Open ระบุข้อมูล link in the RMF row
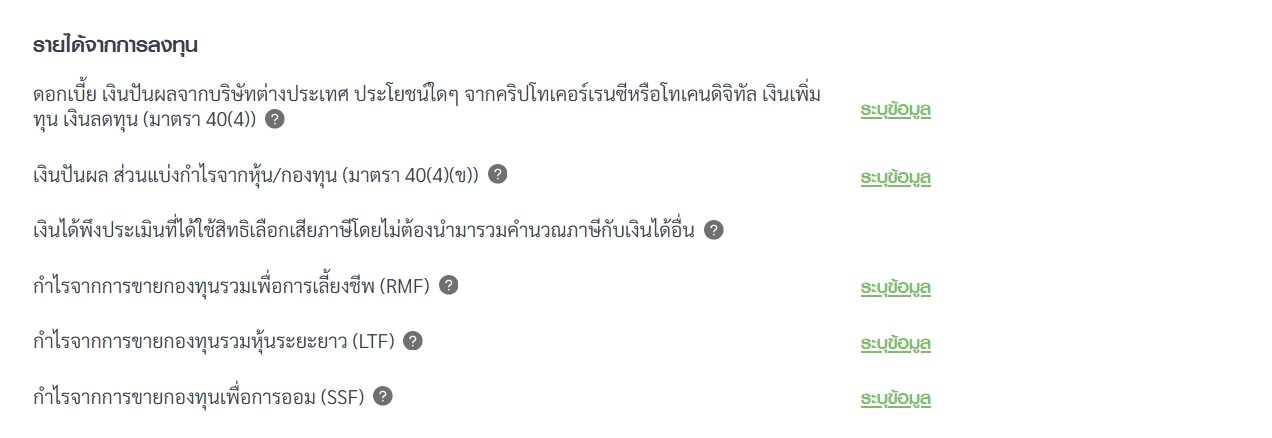Image resolution: width=1272 pixels, height=438 pixels. pyautogui.click(x=896, y=288)
